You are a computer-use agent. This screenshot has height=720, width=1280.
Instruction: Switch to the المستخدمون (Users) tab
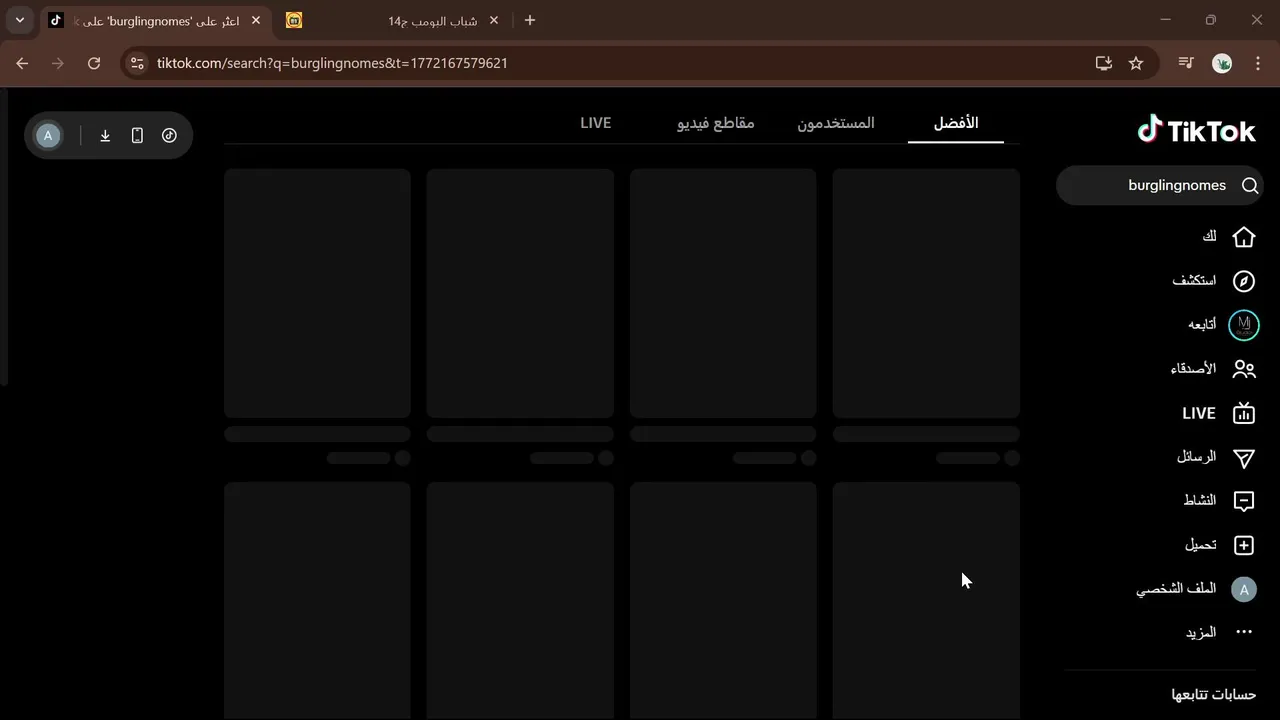pyautogui.click(x=836, y=123)
